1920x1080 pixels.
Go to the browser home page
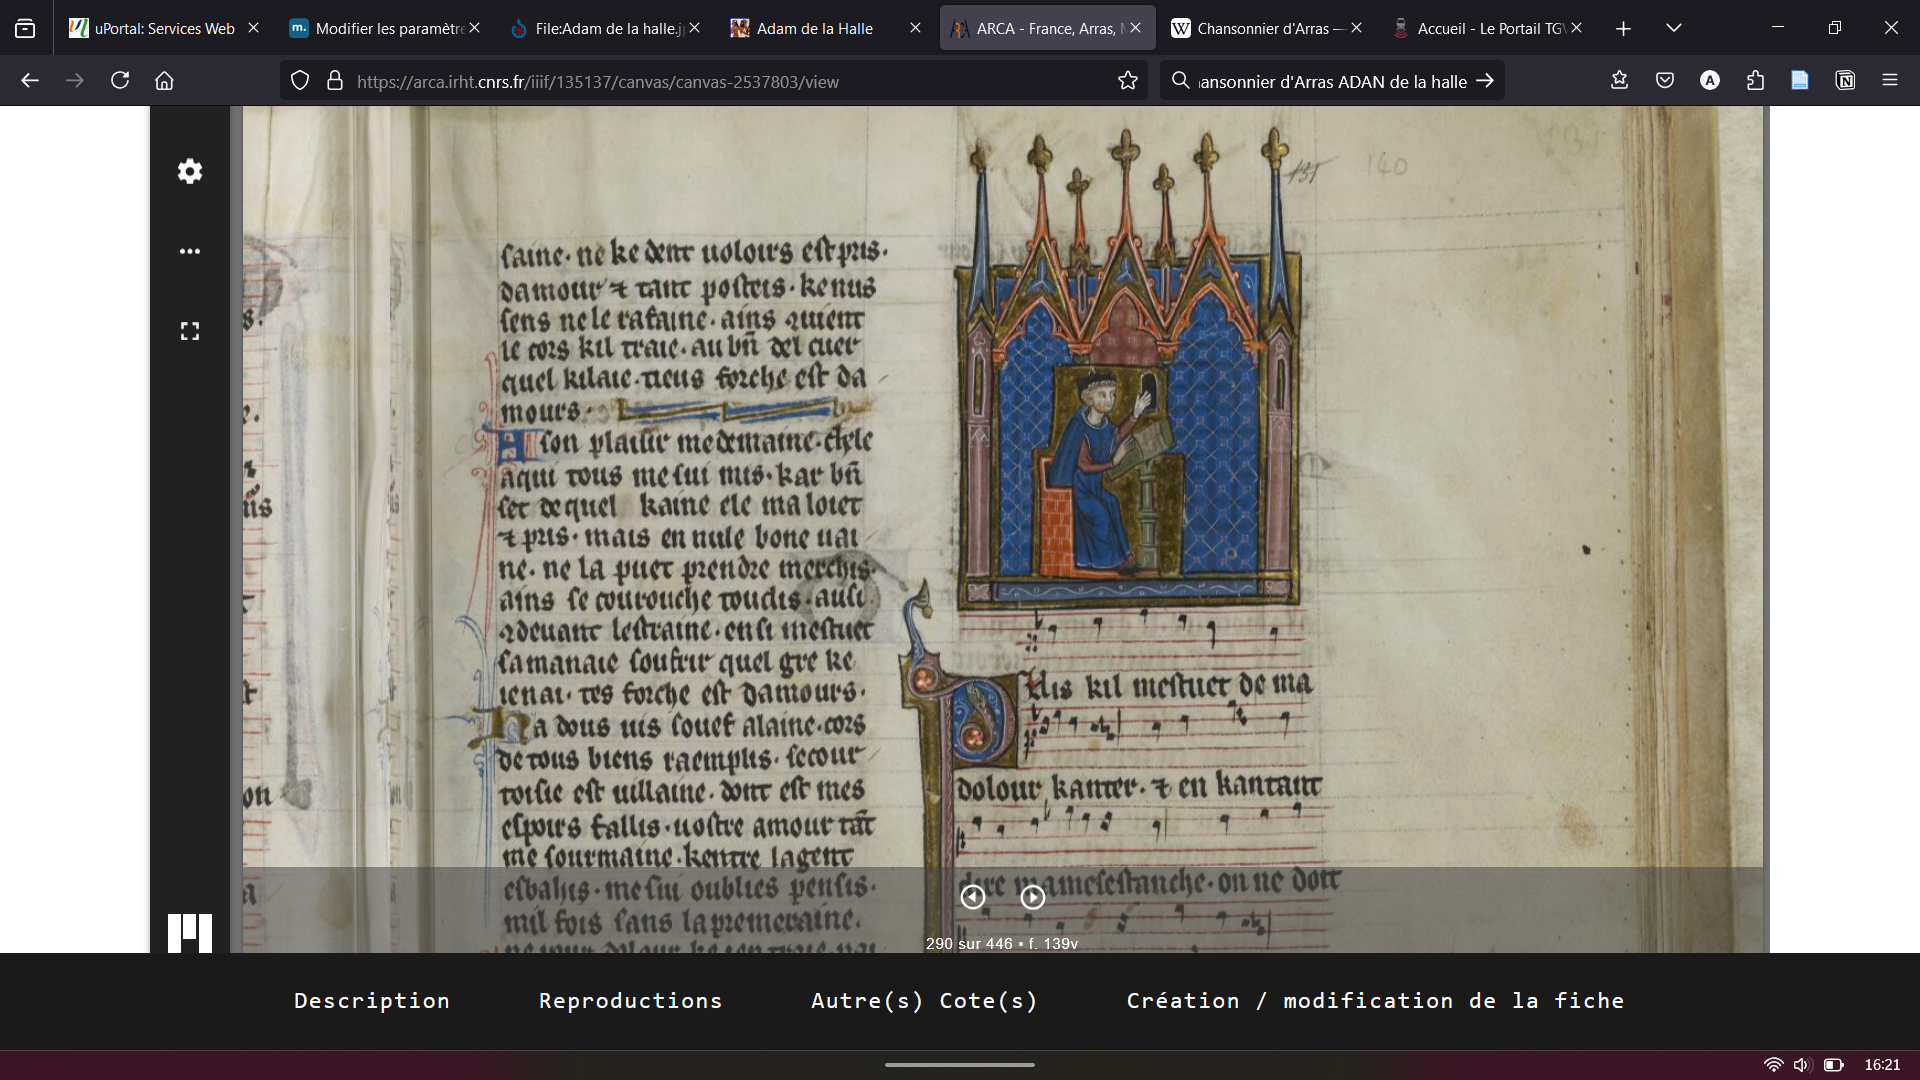point(165,81)
